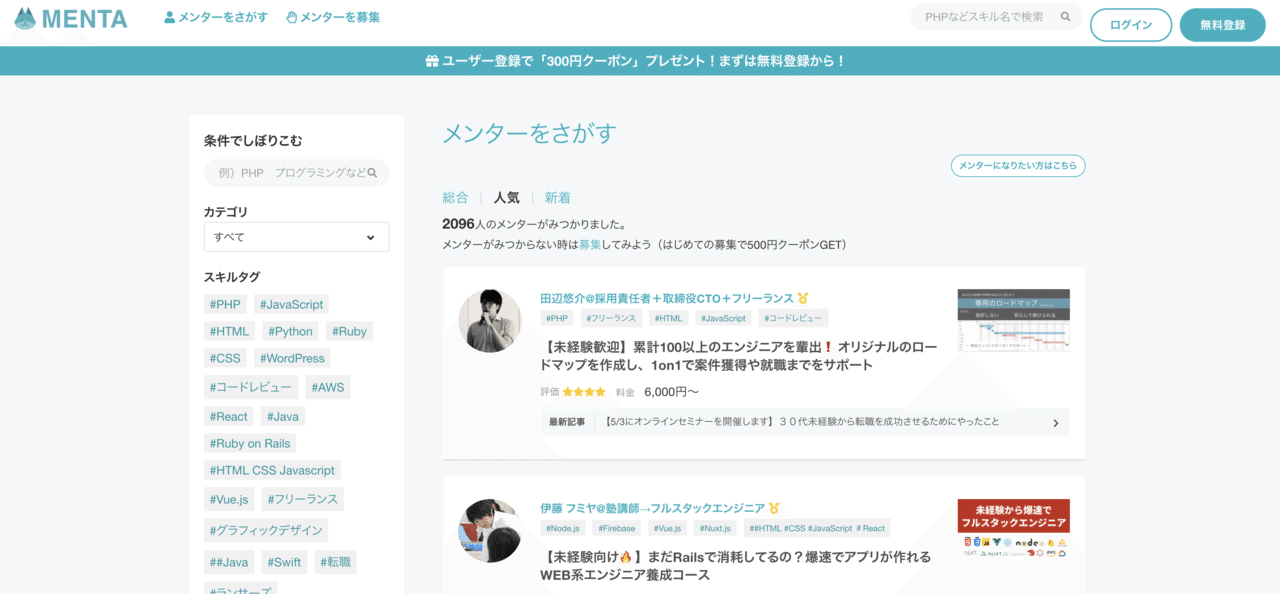Select the #Python skill tag
Image resolution: width=1280 pixels, height=594 pixels.
[290, 331]
